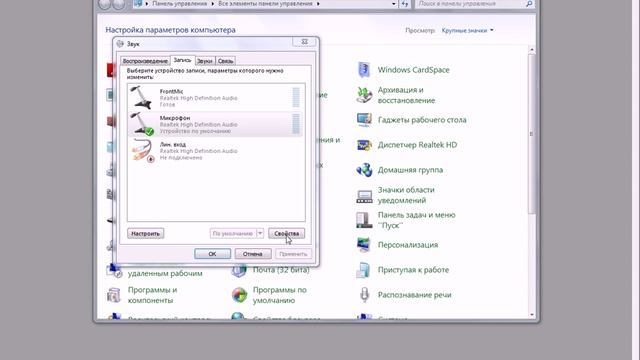Image resolution: width=640 pixels, height=360 pixels.
Task: Click Персонализация label
Action: tap(408, 245)
